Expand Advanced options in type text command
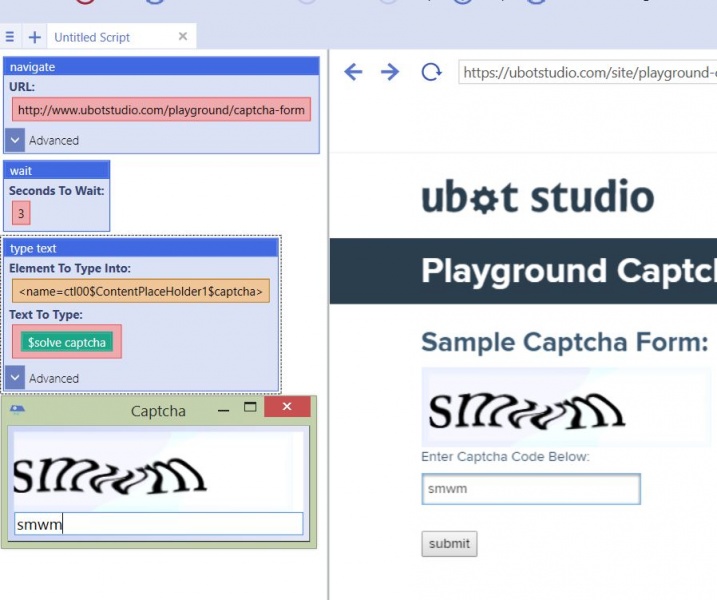This screenshot has width=717, height=600. click(15, 378)
